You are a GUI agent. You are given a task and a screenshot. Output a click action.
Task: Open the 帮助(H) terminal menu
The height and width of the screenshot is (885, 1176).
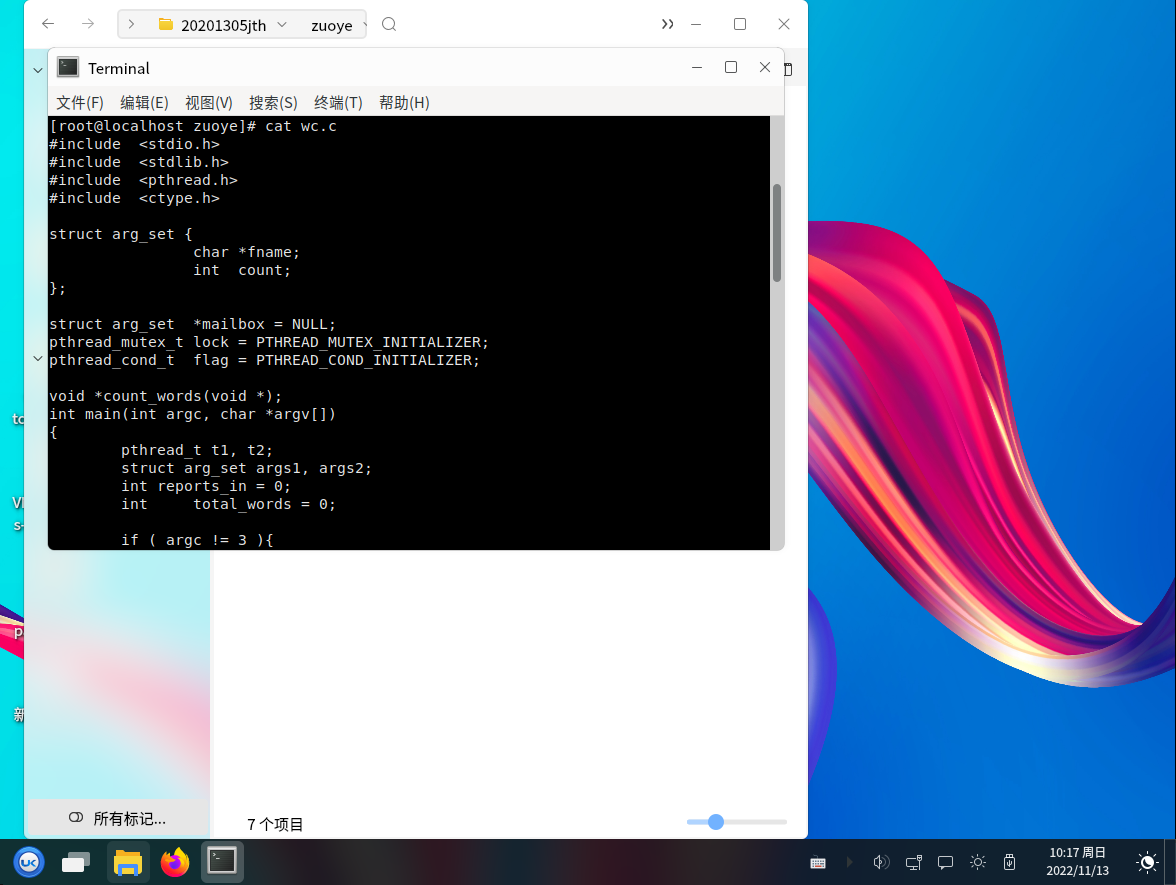[x=404, y=103]
